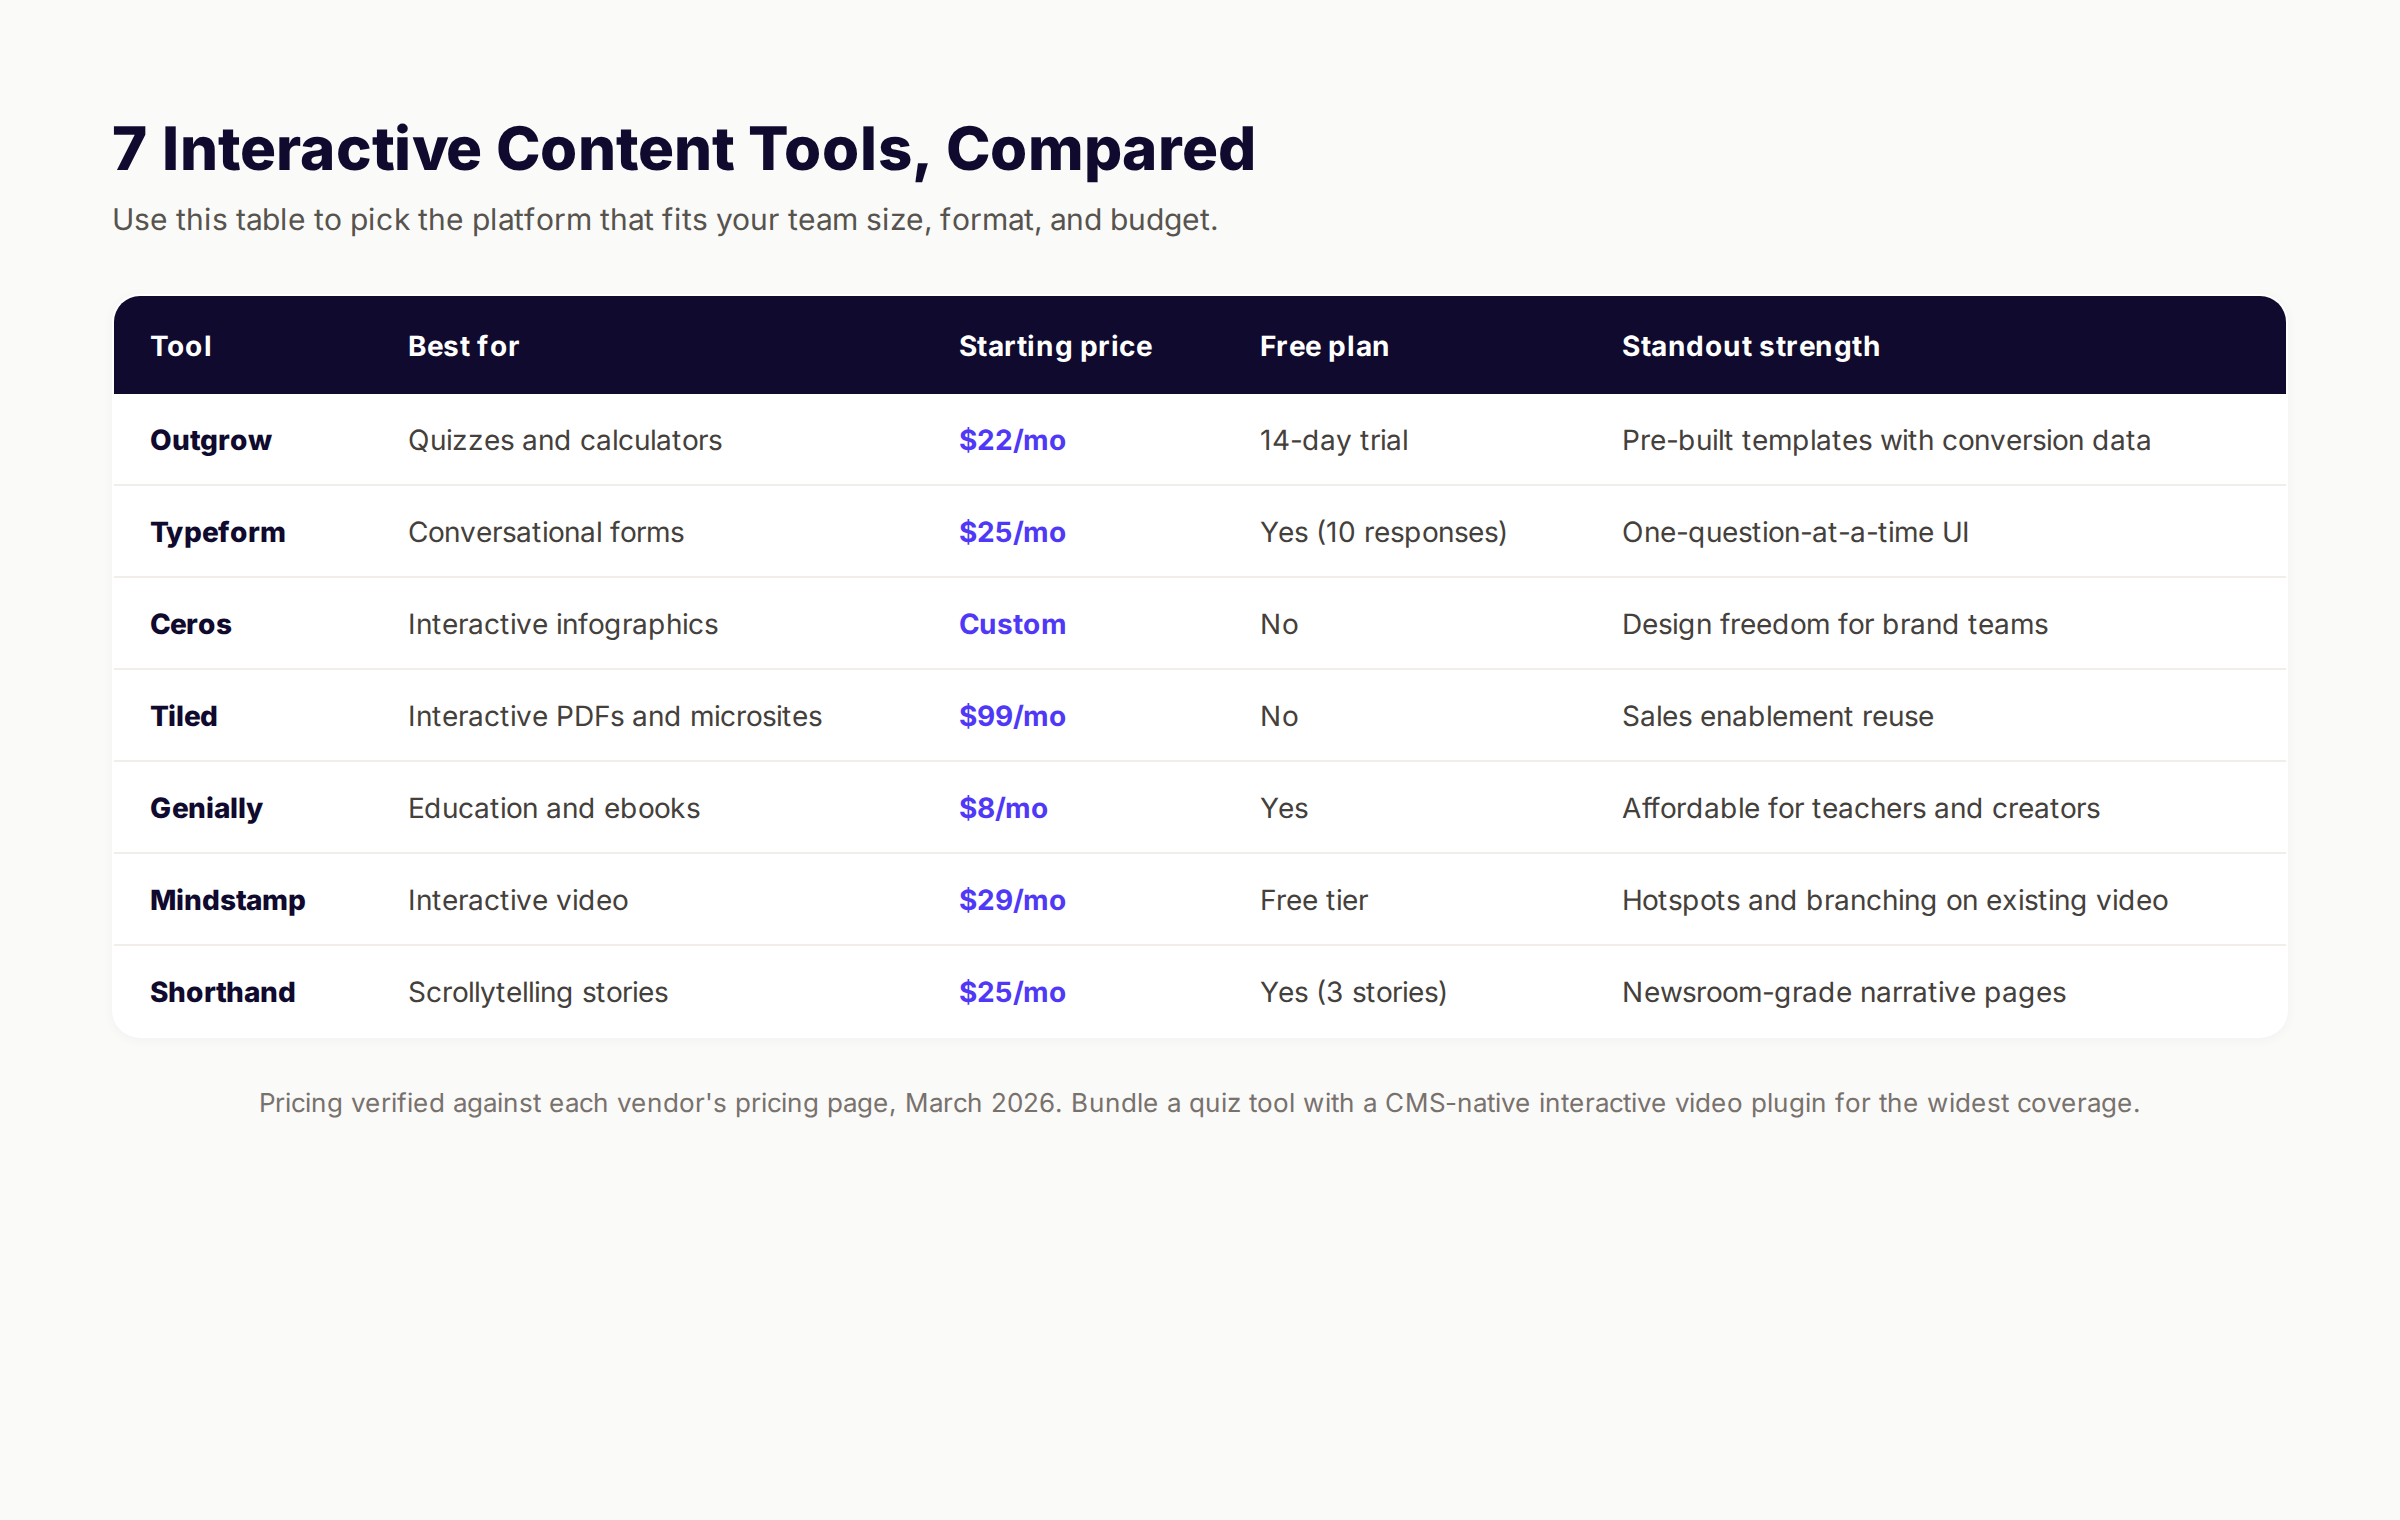
Task: Click Outgrow's '$22/mo' price
Action: [1012, 440]
